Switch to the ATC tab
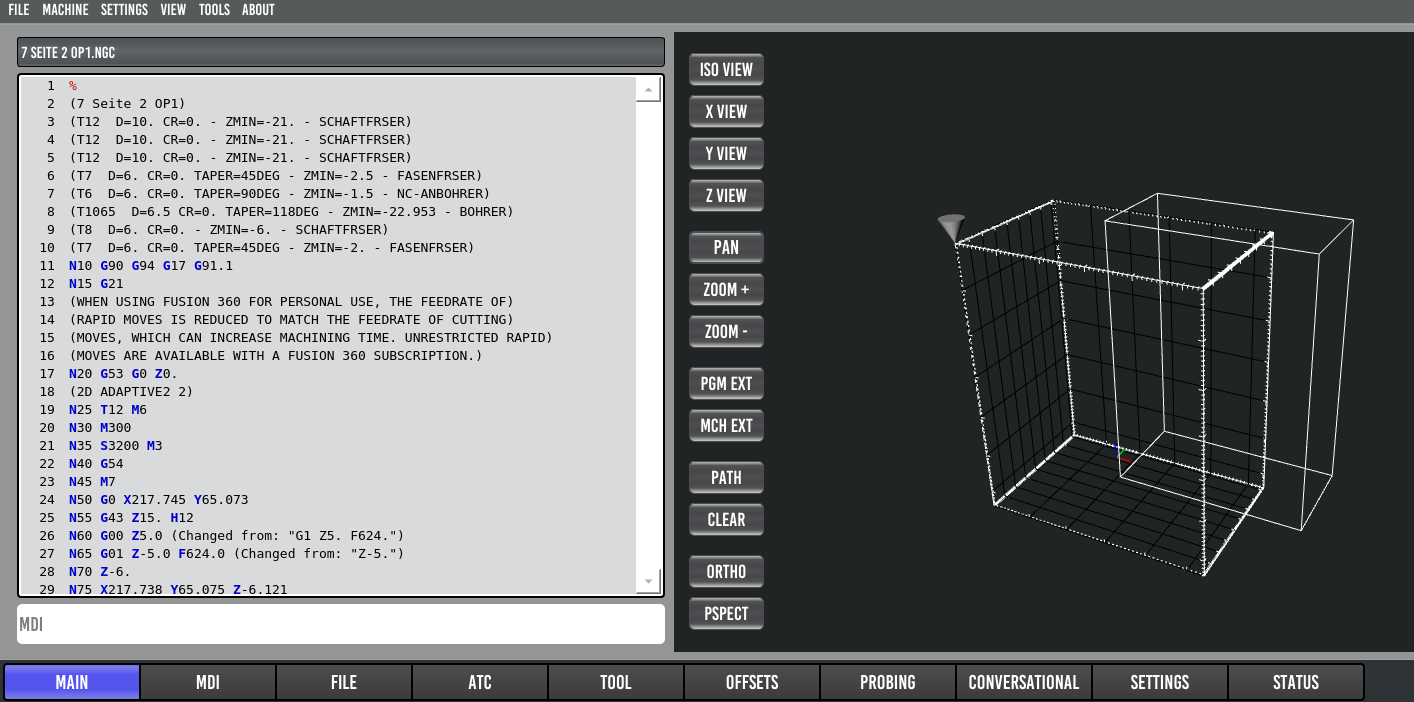 click(x=480, y=682)
